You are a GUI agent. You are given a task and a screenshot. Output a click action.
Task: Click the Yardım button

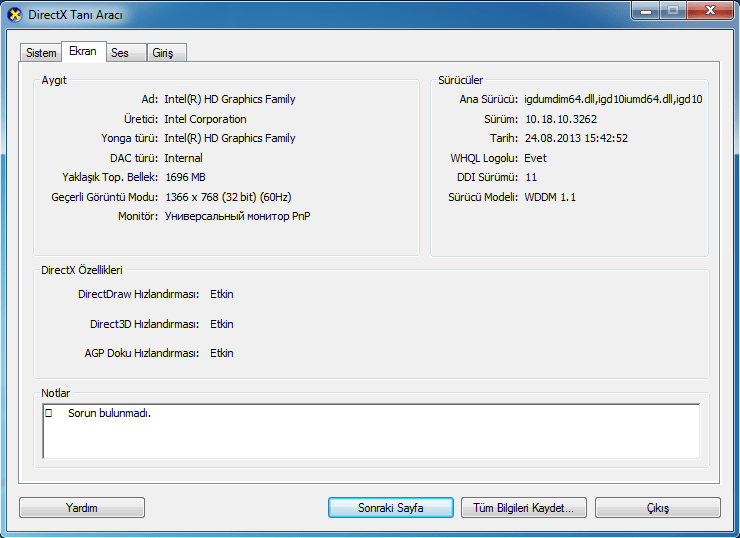[82, 508]
